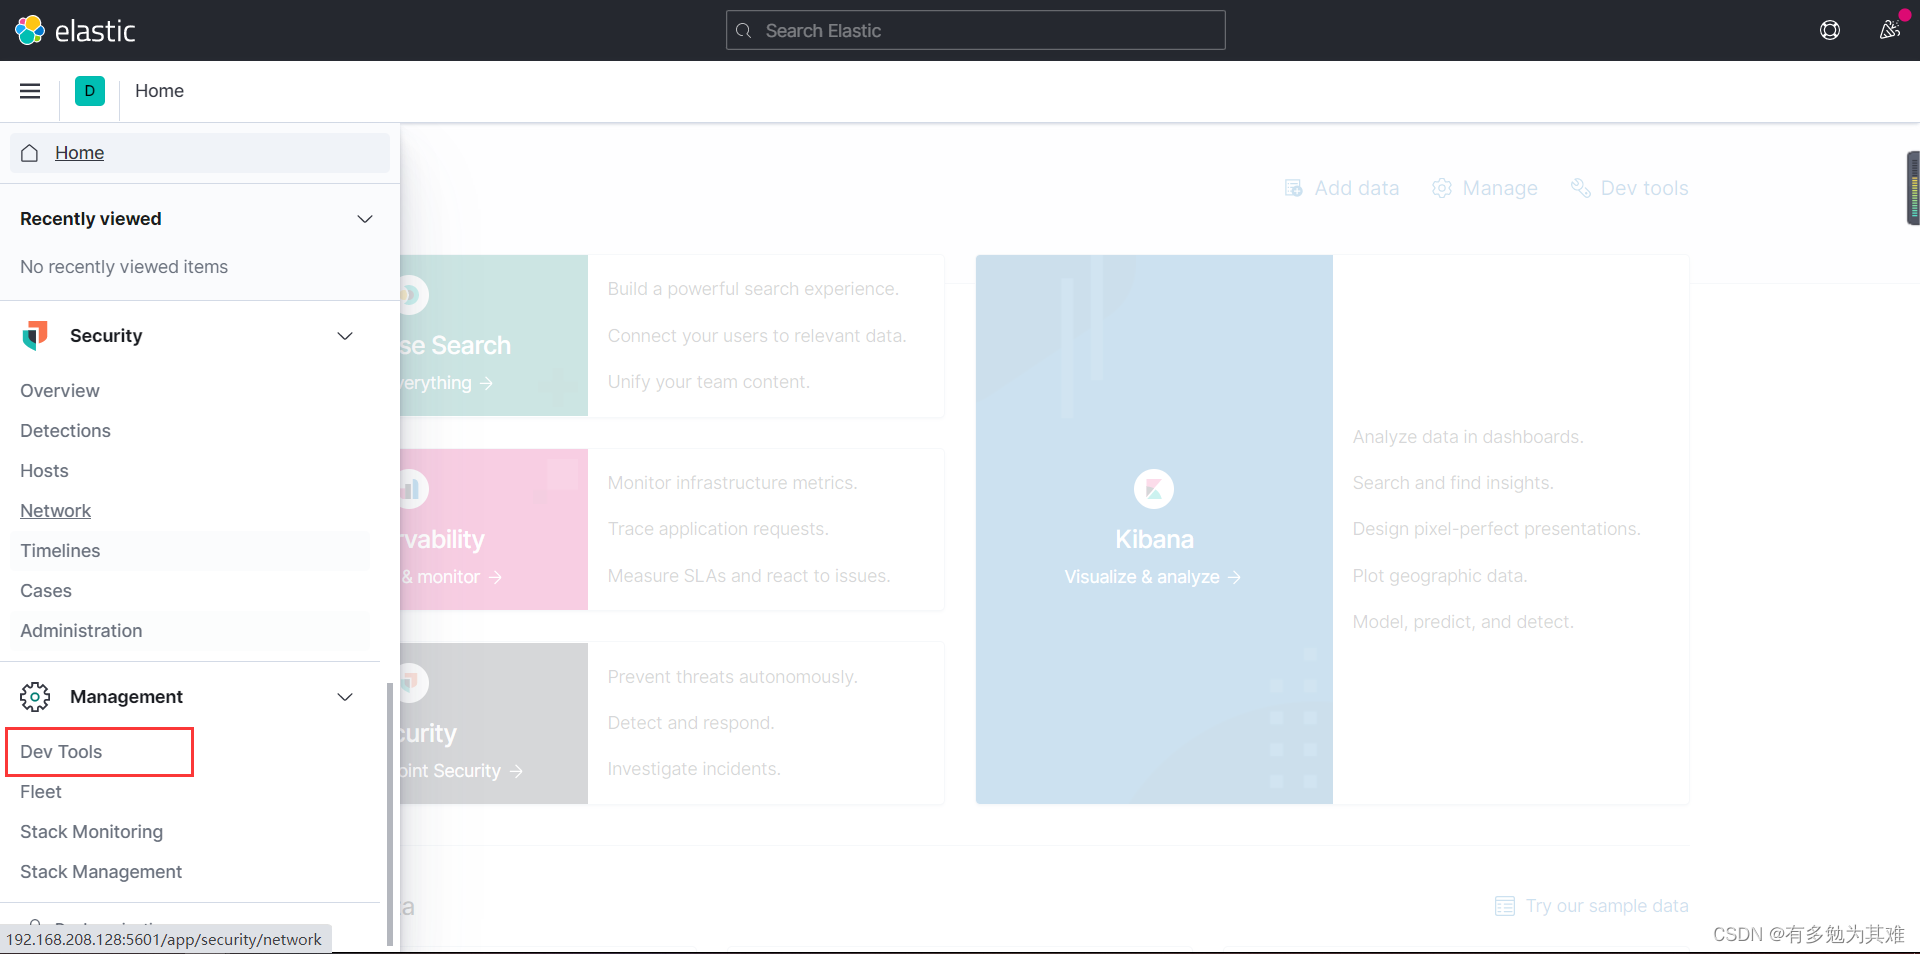Viewport: 1920px width, 954px height.
Task: Click 'Build a powerful search experience.' text
Action: tap(753, 289)
